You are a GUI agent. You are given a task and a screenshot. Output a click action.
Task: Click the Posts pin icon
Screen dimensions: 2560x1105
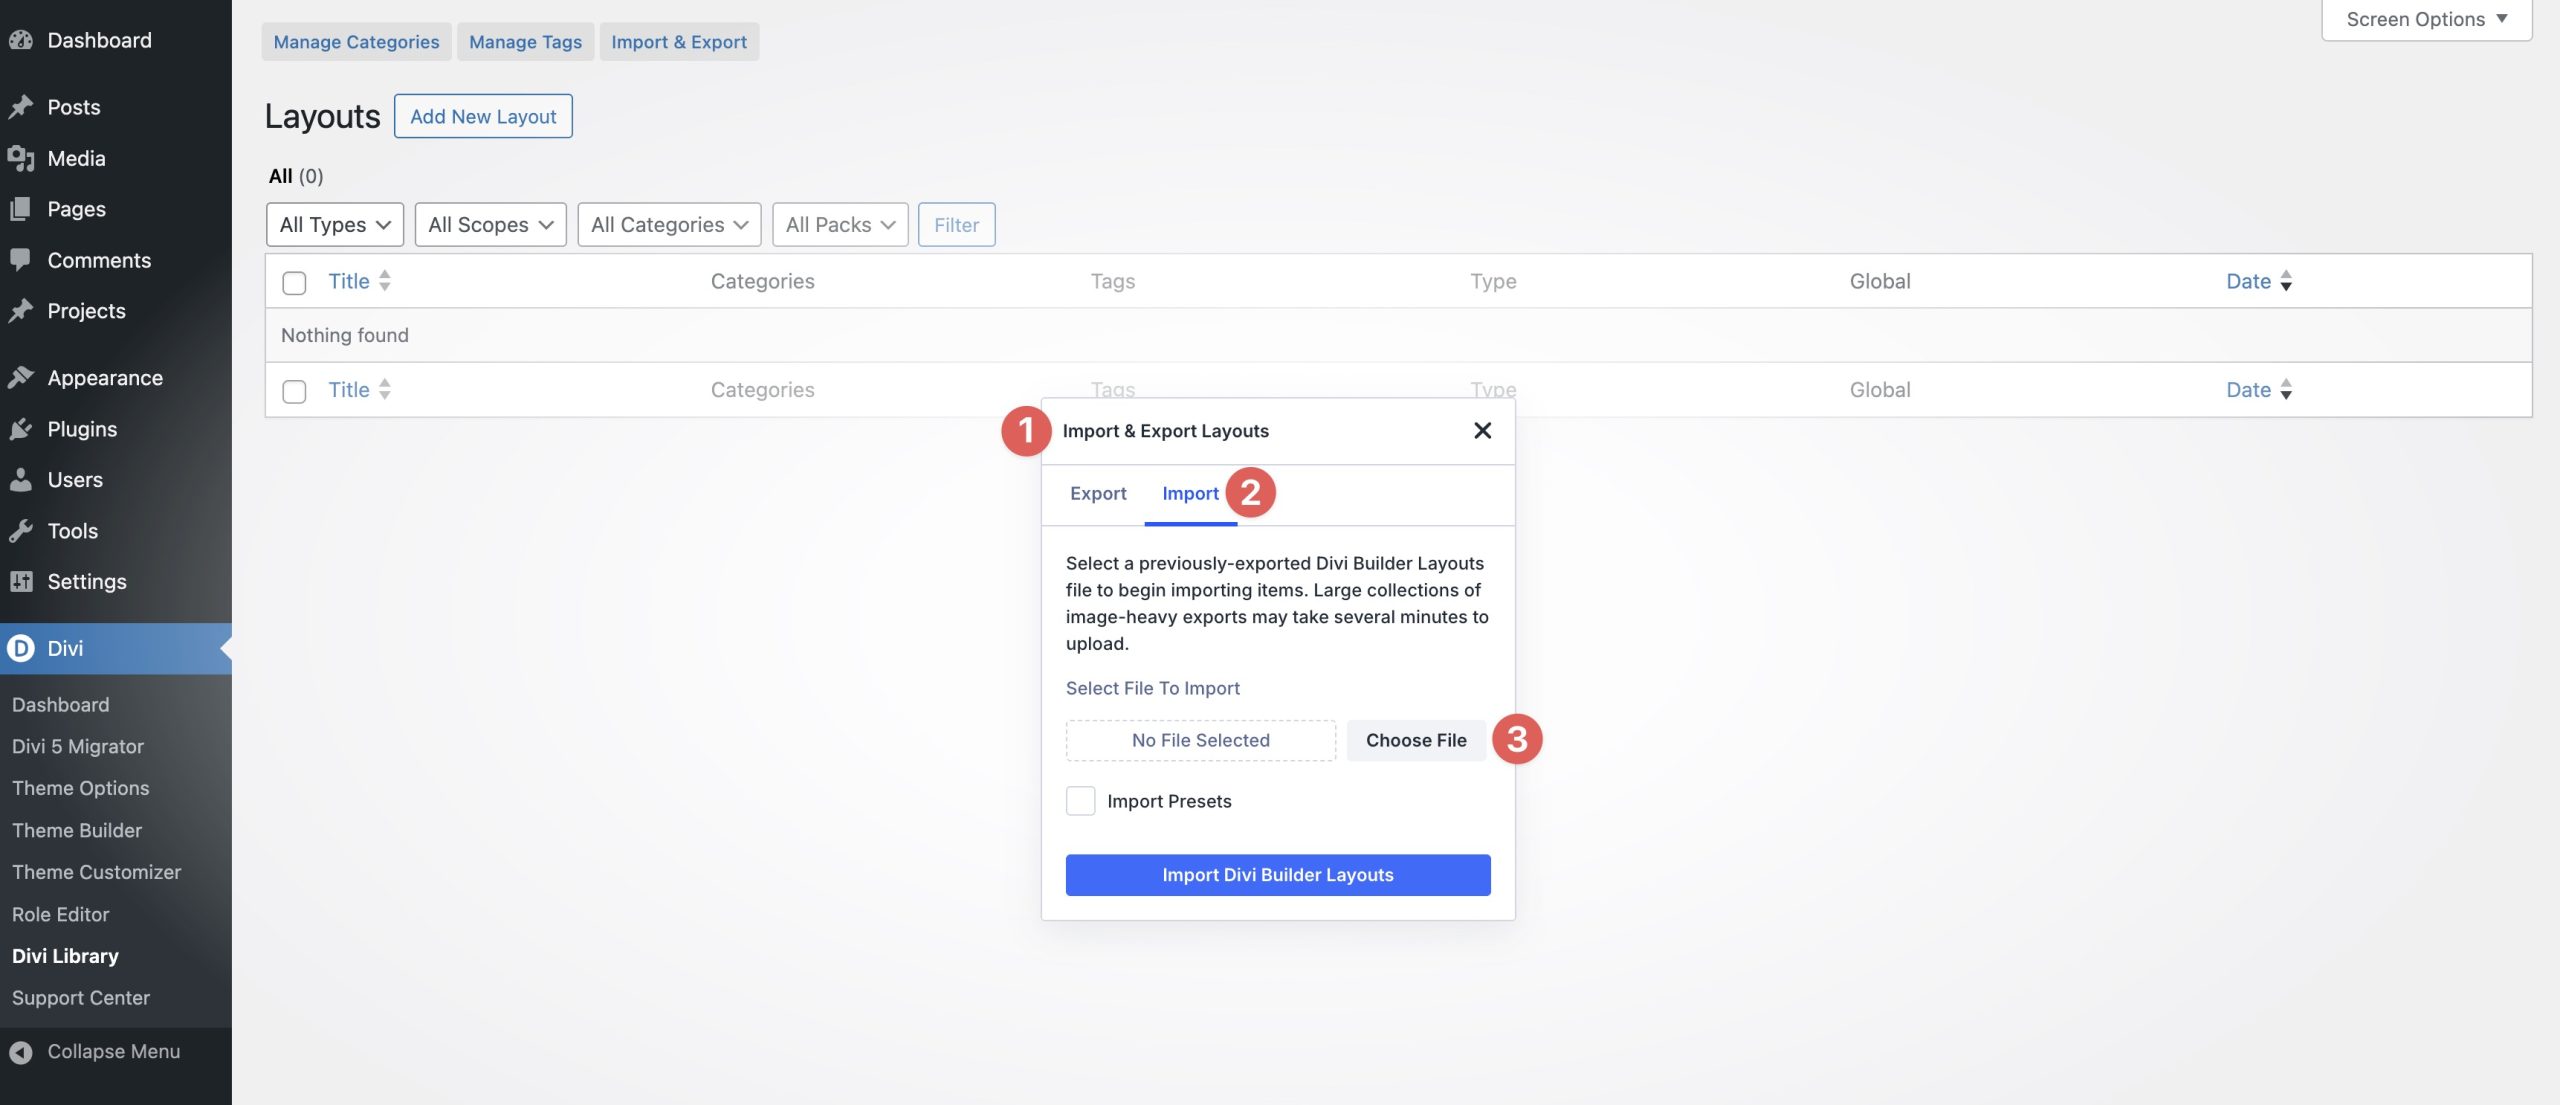(22, 106)
